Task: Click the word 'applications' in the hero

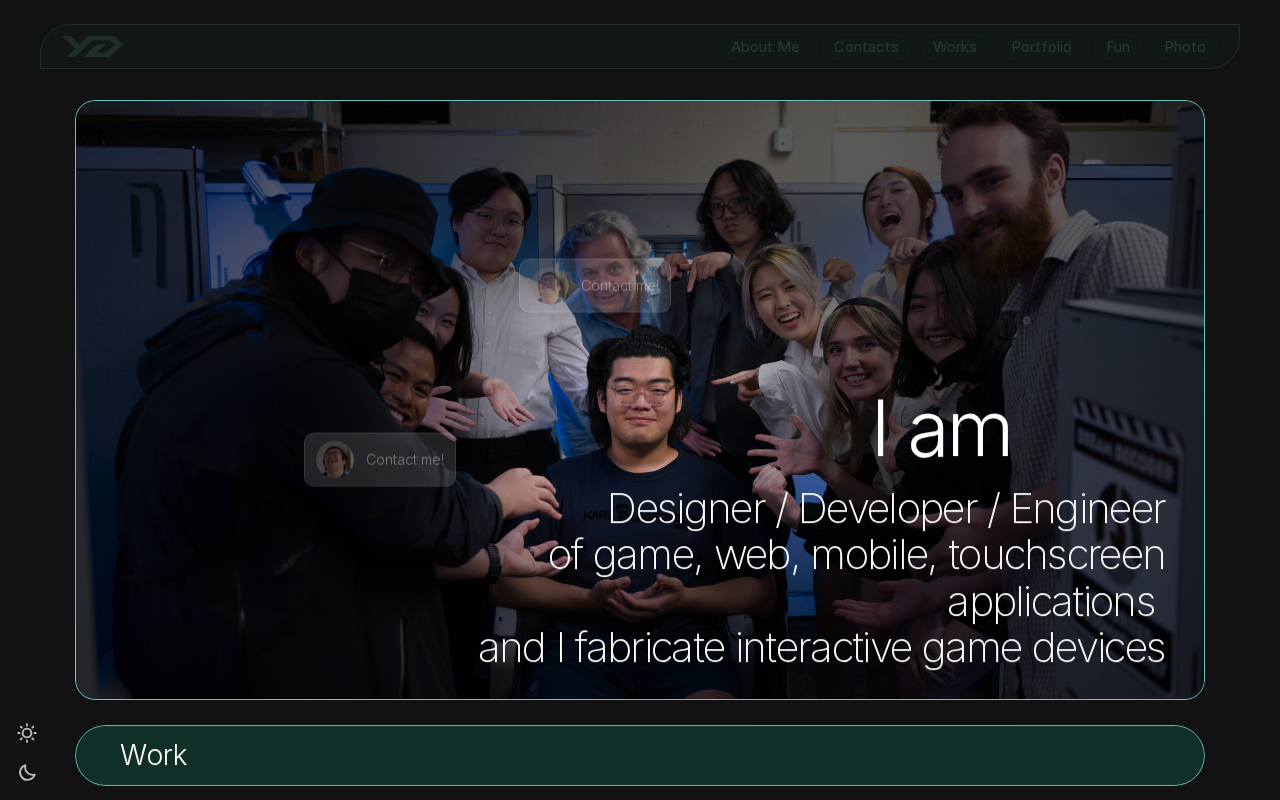Action: 1051,602
